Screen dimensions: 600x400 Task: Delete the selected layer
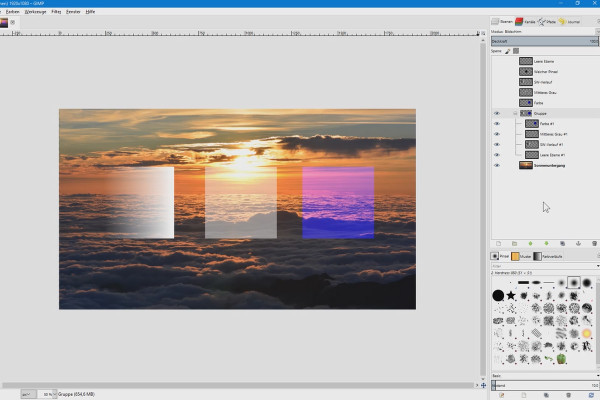[x=594, y=243]
